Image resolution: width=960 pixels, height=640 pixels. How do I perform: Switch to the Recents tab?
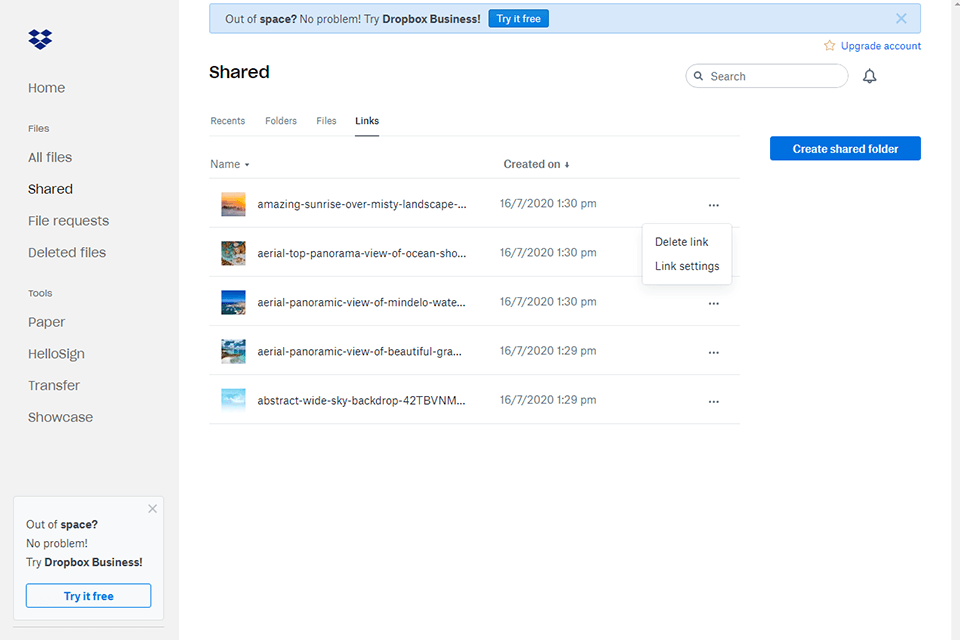point(227,121)
